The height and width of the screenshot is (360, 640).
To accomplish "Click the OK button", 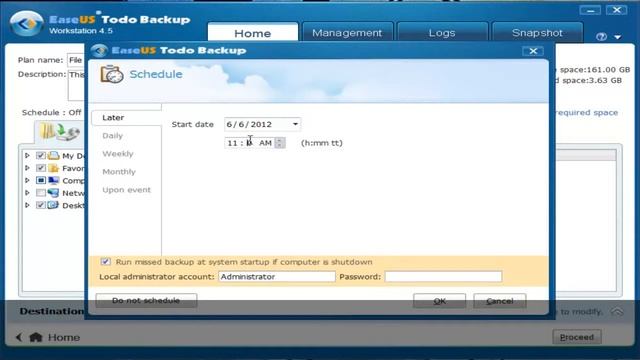I will click(x=439, y=301).
